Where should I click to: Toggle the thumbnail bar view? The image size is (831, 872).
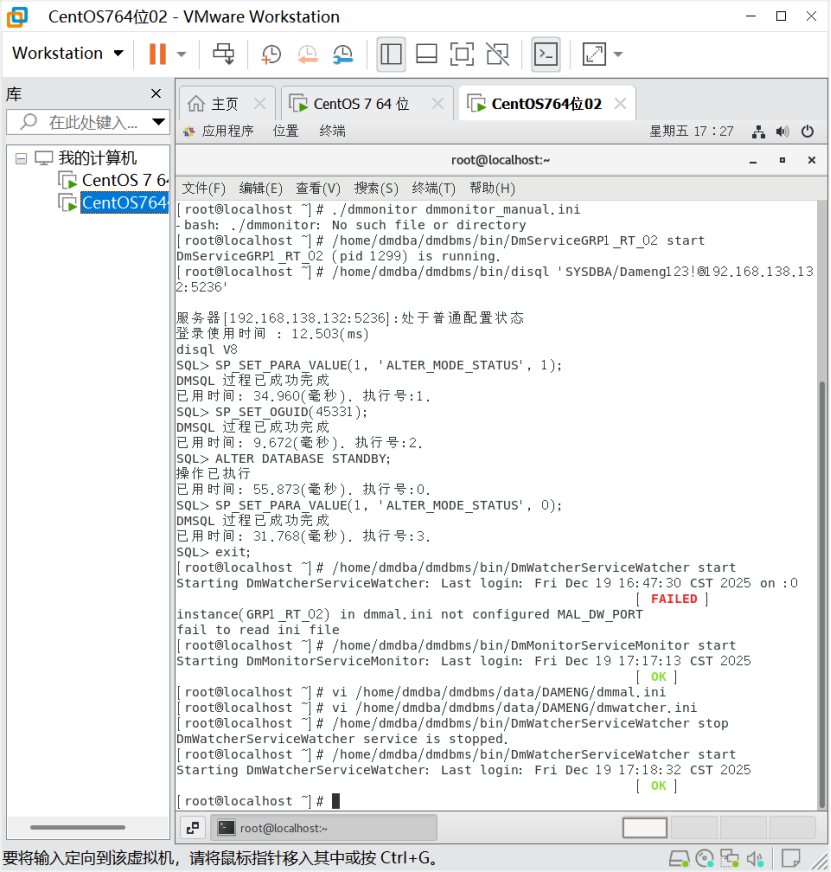click(427, 54)
